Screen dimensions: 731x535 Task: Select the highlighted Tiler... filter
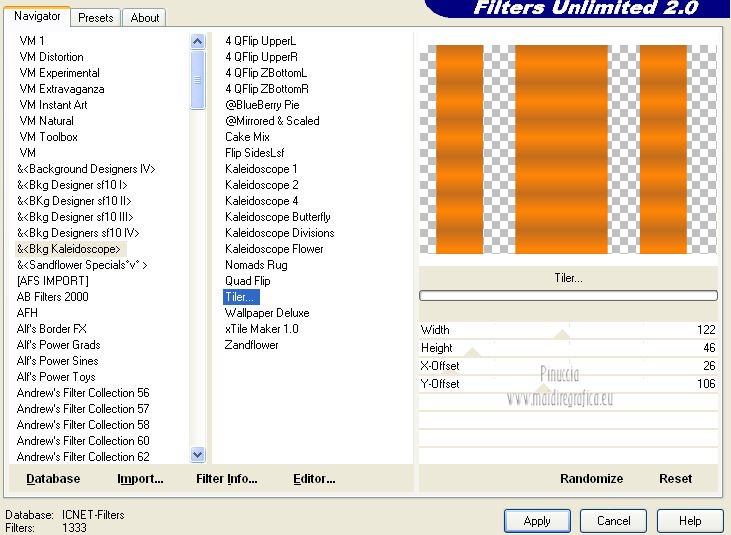coord(241,297)
